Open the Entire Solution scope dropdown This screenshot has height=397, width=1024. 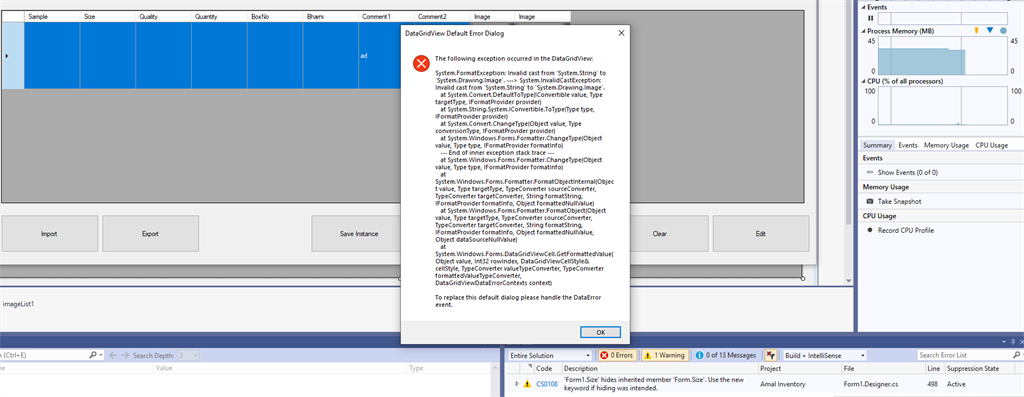pos(550,355)
